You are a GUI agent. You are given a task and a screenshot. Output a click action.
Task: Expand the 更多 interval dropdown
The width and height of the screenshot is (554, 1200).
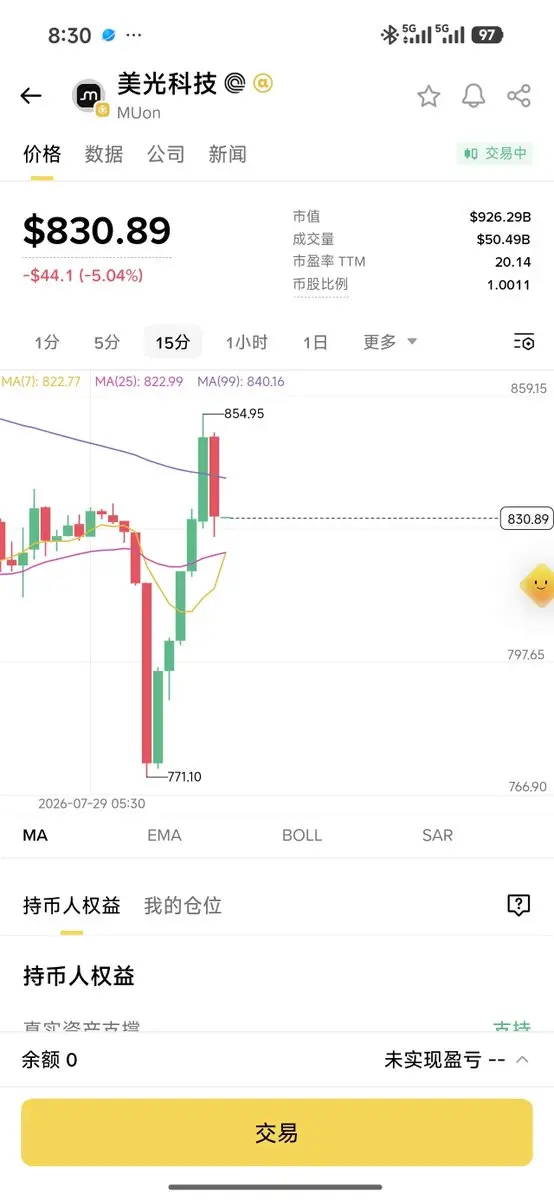(x=390, y=342)
